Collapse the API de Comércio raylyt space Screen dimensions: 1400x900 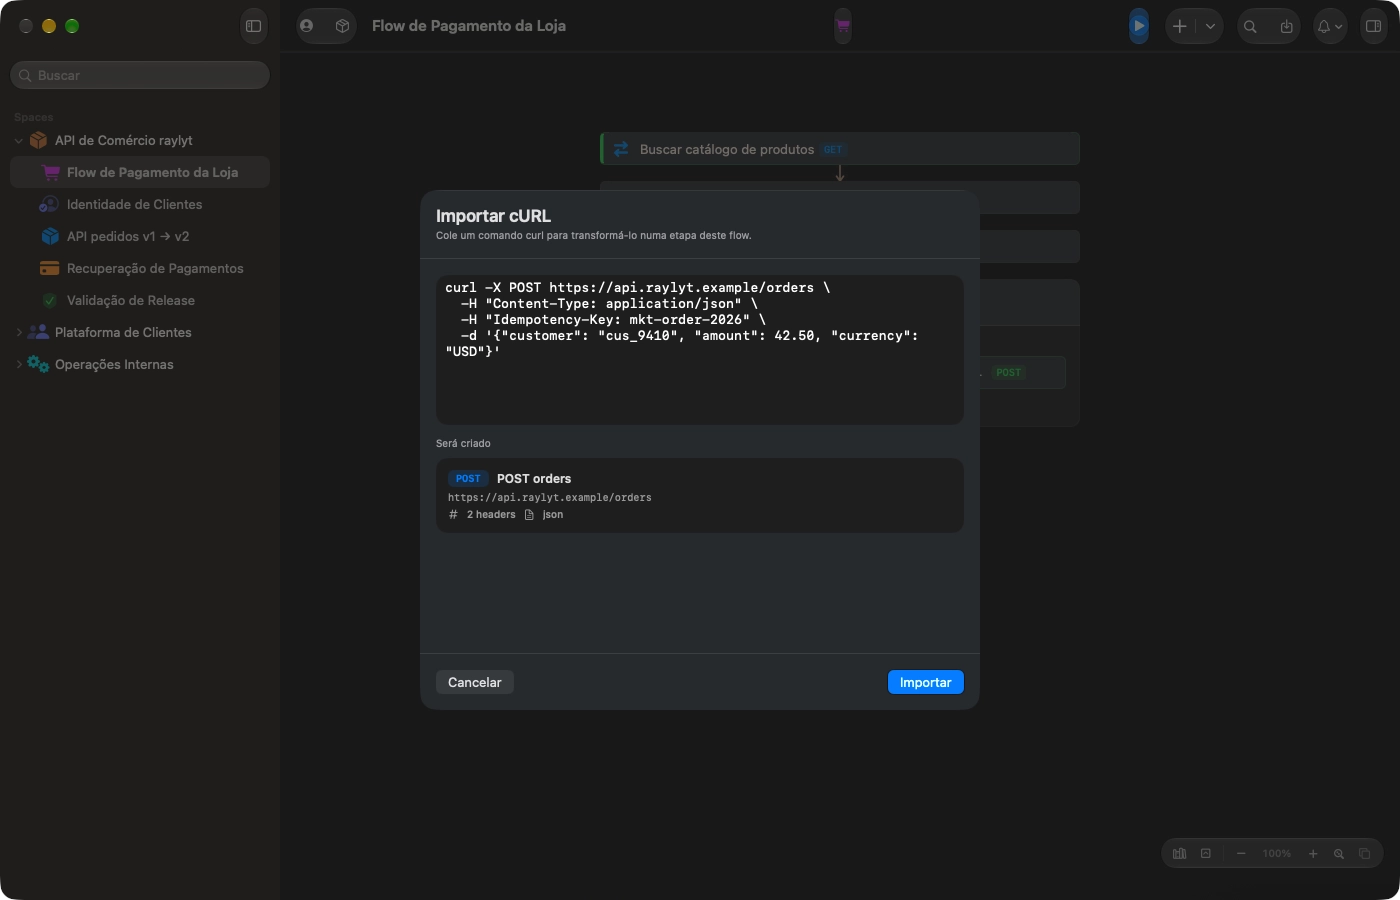click(19, 141)
